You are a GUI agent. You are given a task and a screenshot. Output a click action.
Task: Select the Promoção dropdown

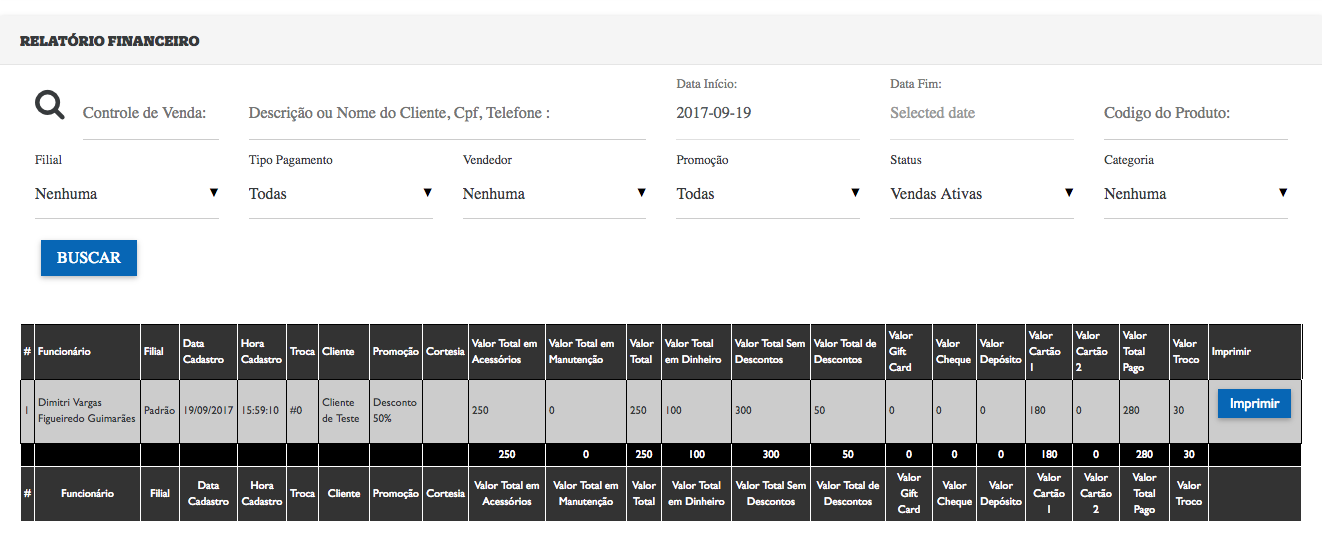pyautogui.click(x=768, y=194)
